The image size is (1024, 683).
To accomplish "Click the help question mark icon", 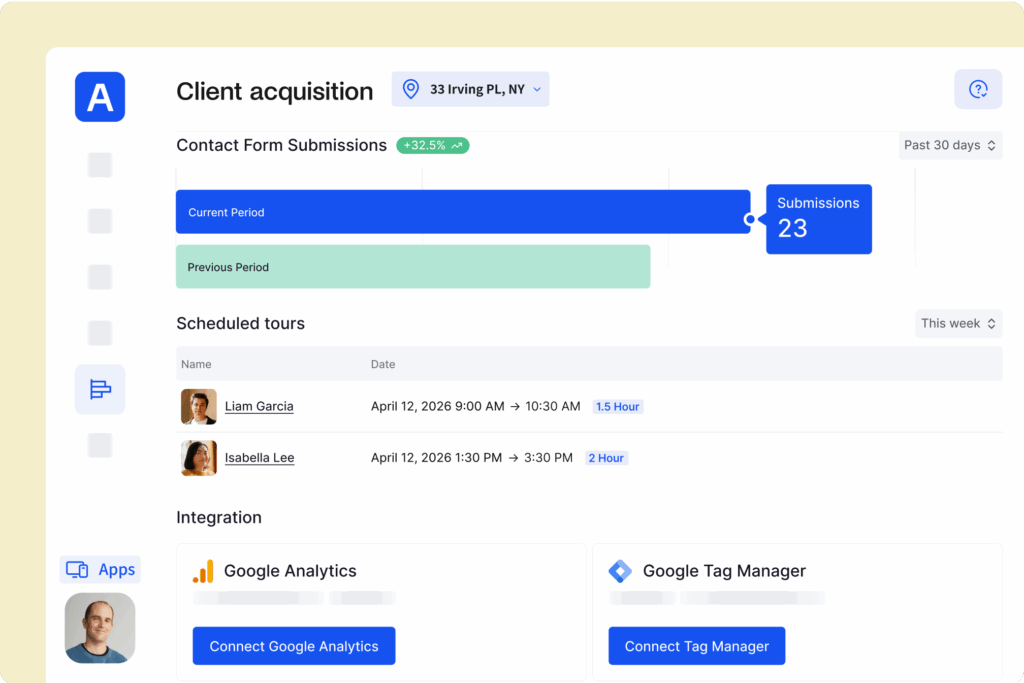I will (978, 89).
